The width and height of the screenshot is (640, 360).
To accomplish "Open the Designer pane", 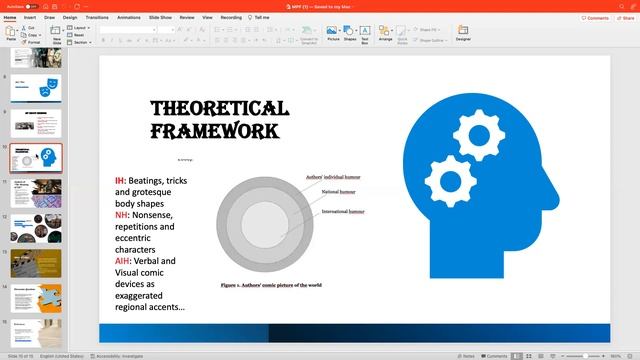I will [x=463, y=33].
